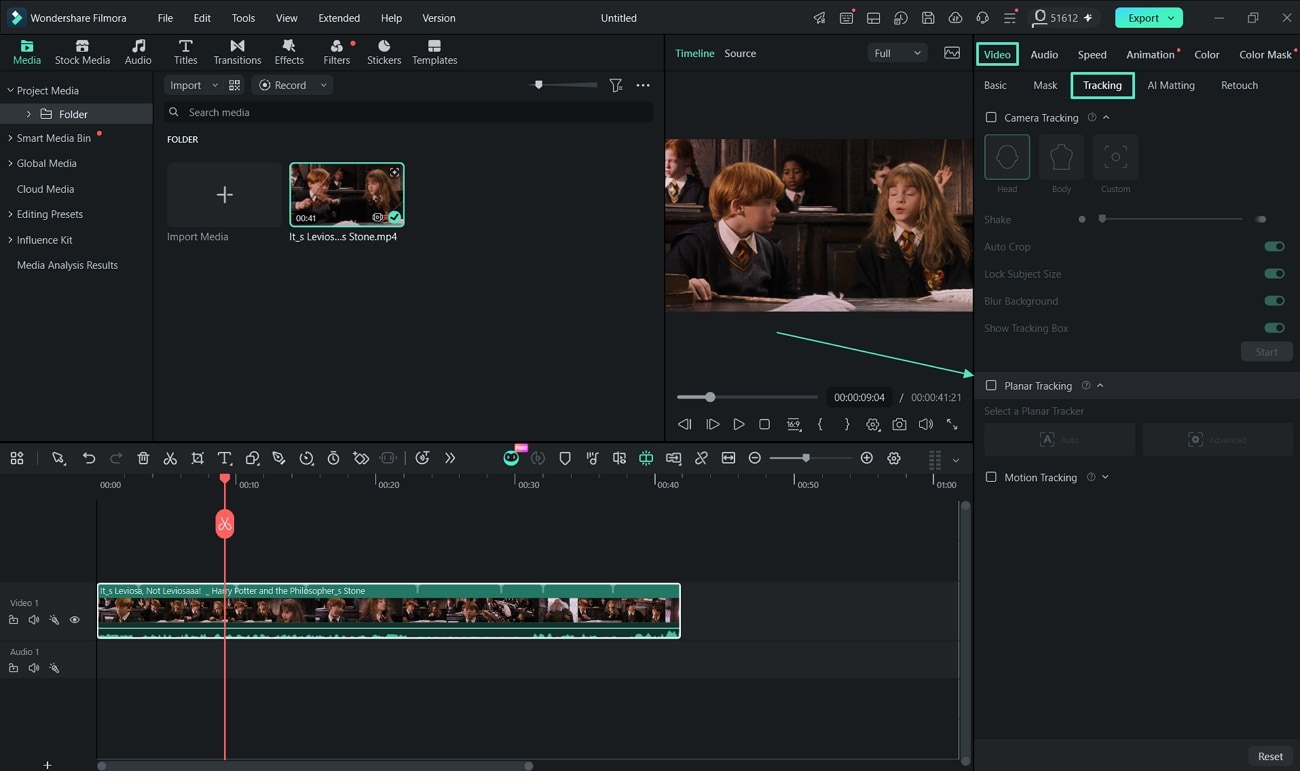1300x771 pixels.
Task: Select the split scissors tool in timeline toolbar
Action: [170, 458]
